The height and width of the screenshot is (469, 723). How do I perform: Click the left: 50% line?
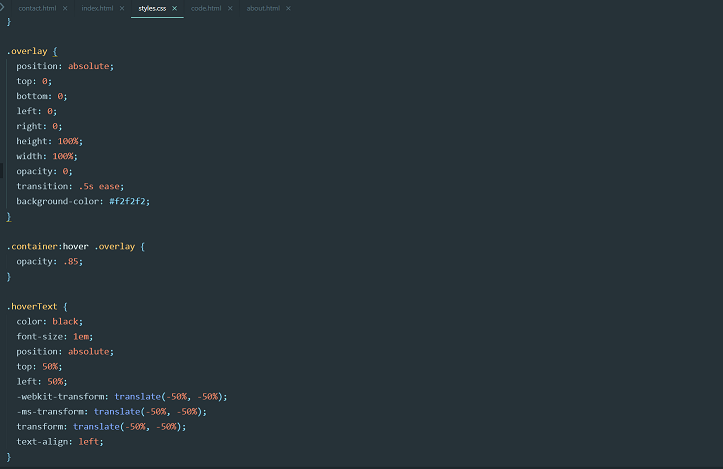(42, 381)
